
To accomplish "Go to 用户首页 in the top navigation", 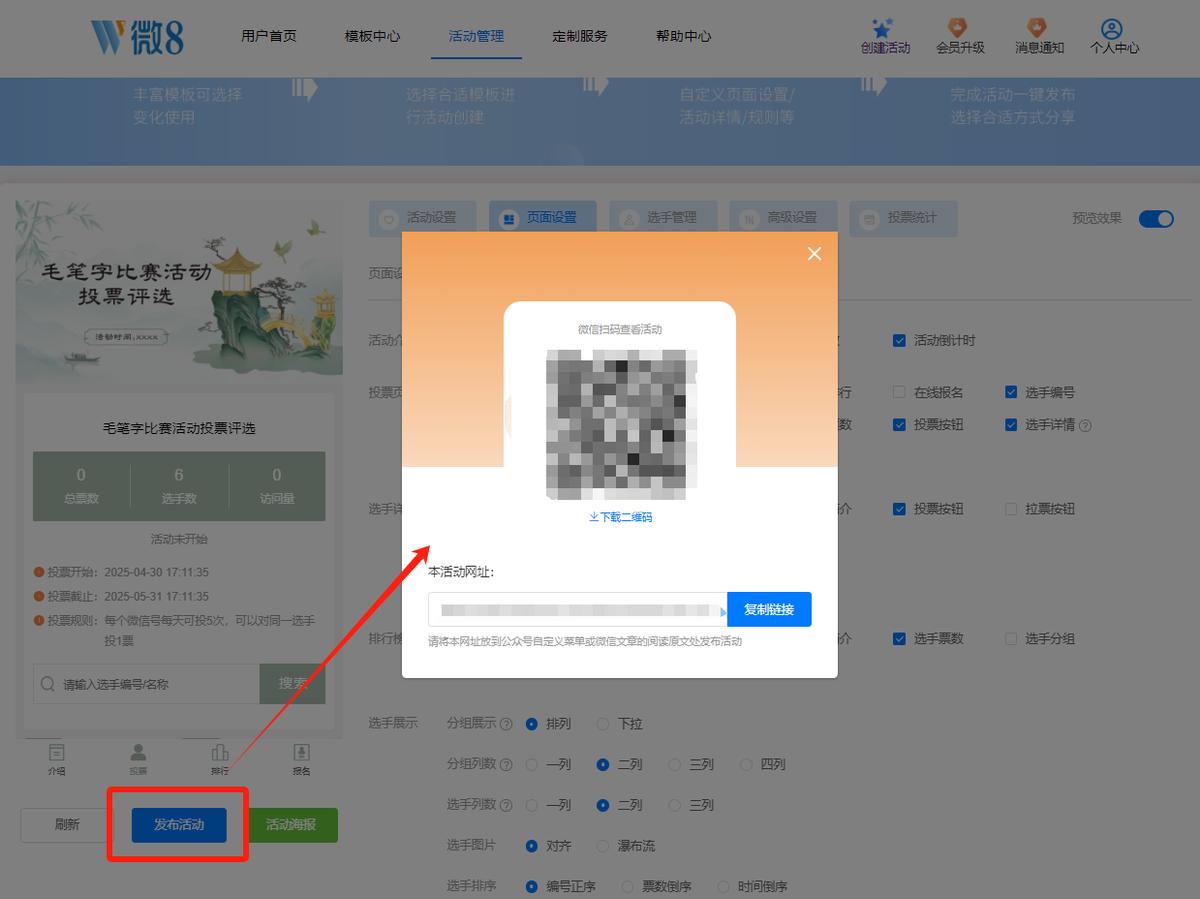I will [x=269, y=36].
